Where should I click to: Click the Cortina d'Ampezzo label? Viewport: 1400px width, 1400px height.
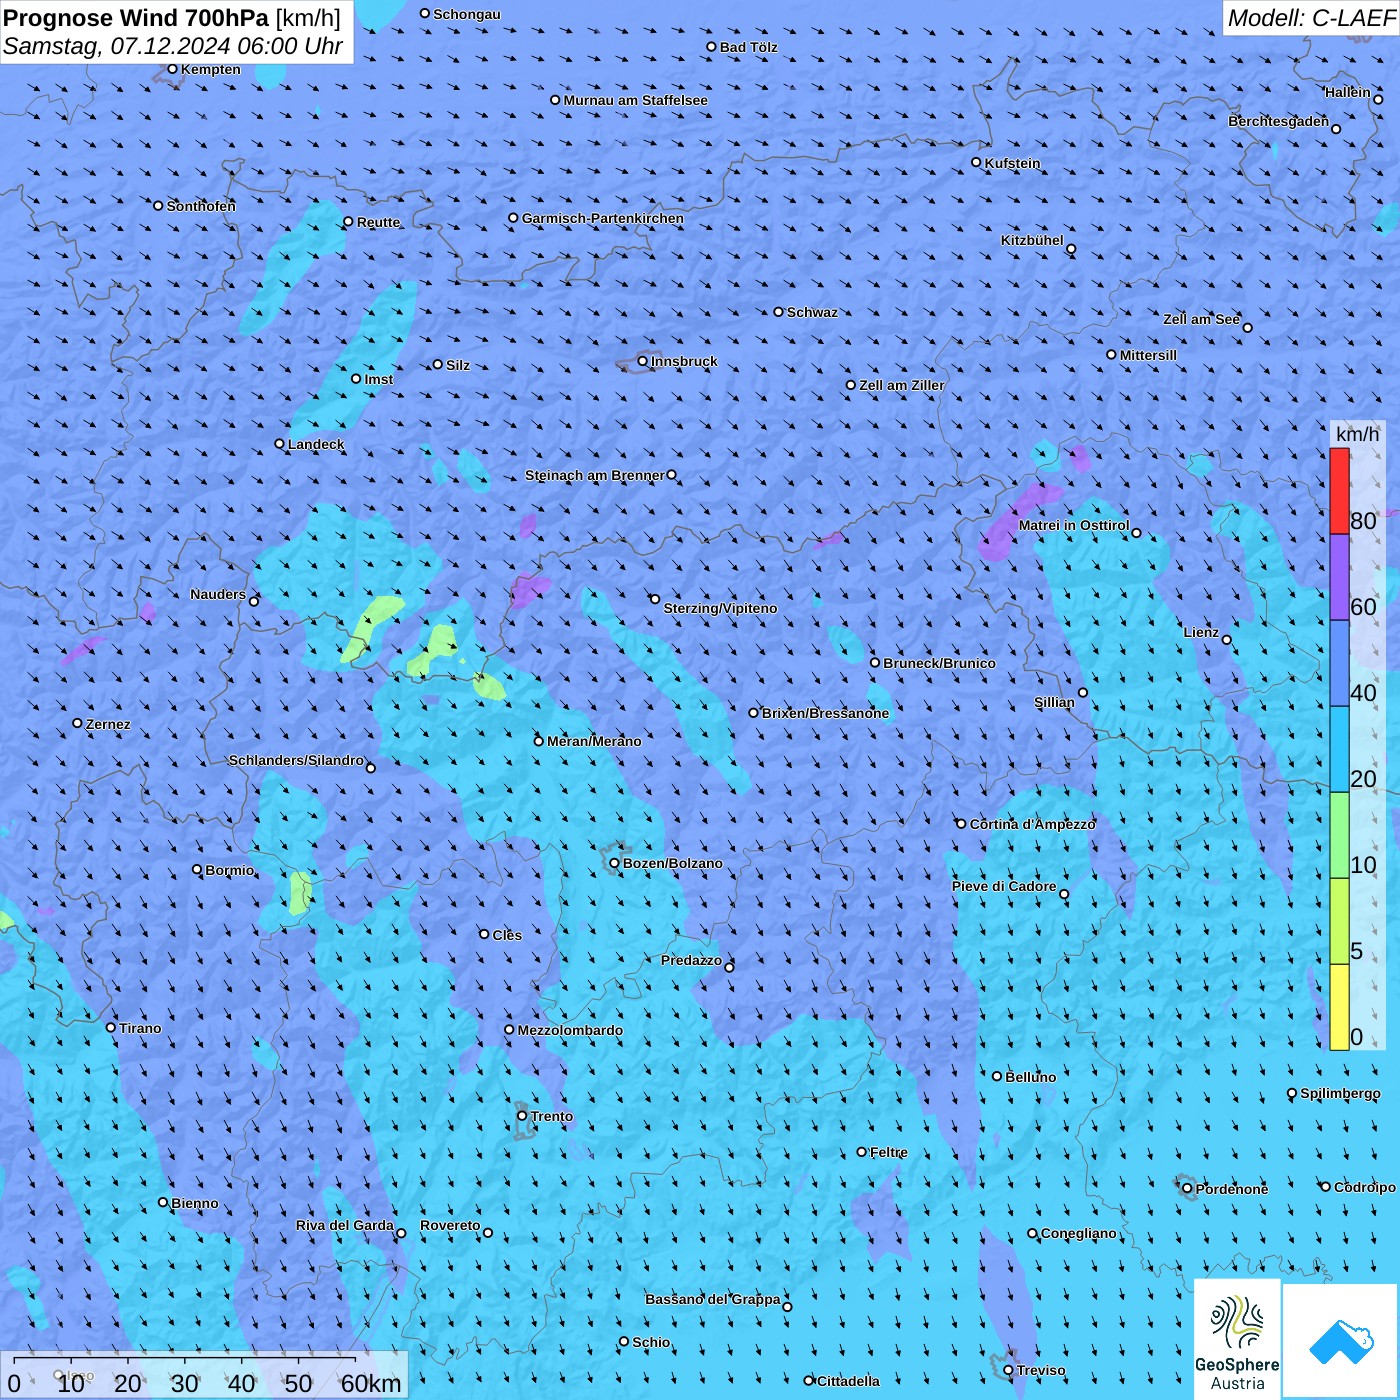(x=1032, y=824)
